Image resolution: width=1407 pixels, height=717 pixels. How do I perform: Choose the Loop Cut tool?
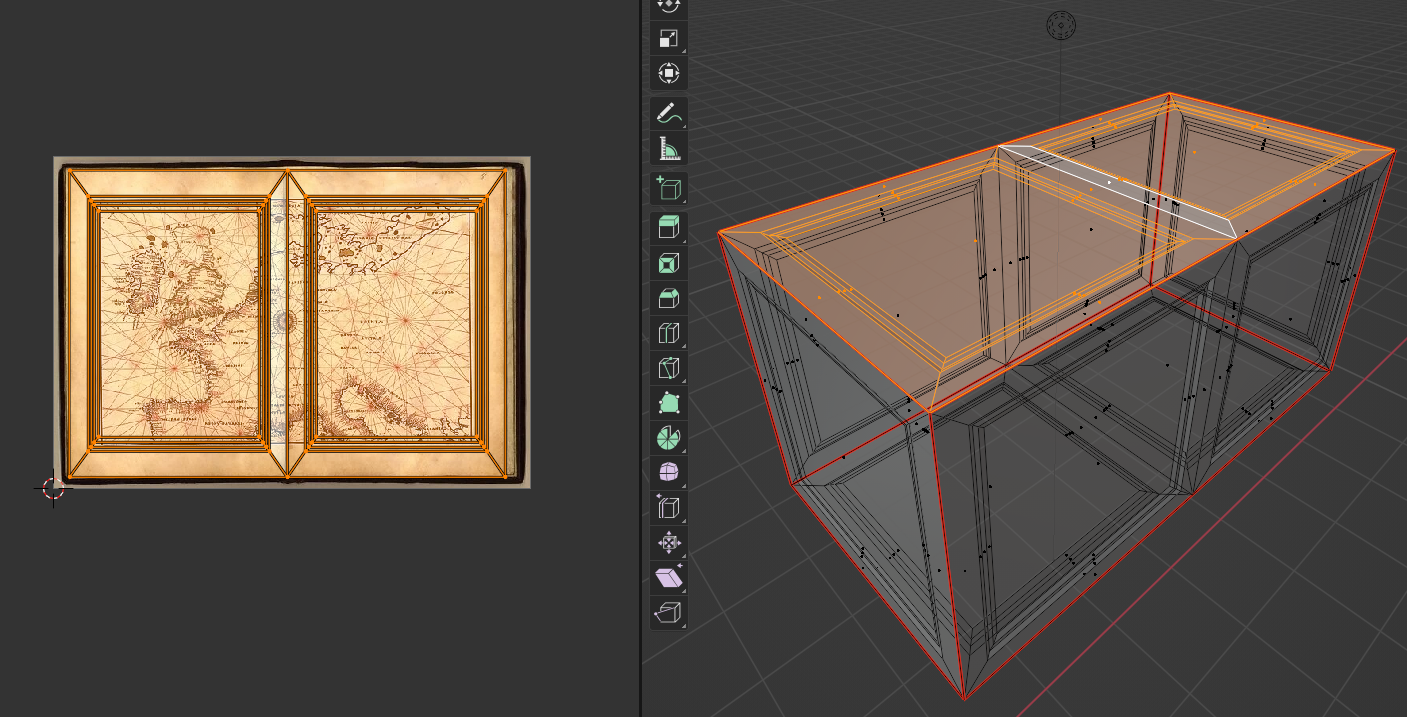pyautogui.click(x=669, y=334)
